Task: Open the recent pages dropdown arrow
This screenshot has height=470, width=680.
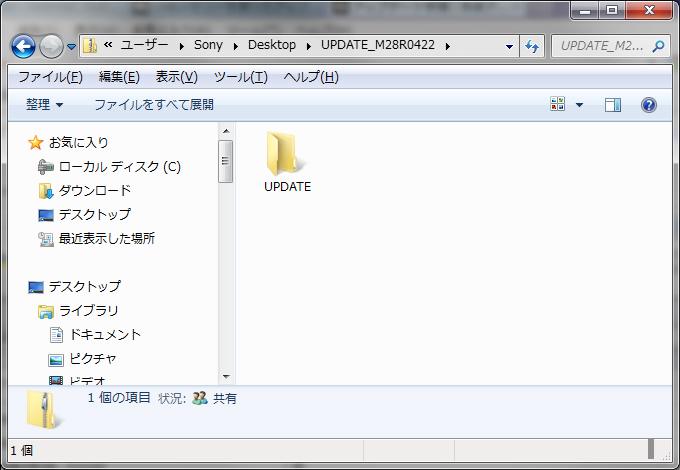Action: tap(72, 47)
